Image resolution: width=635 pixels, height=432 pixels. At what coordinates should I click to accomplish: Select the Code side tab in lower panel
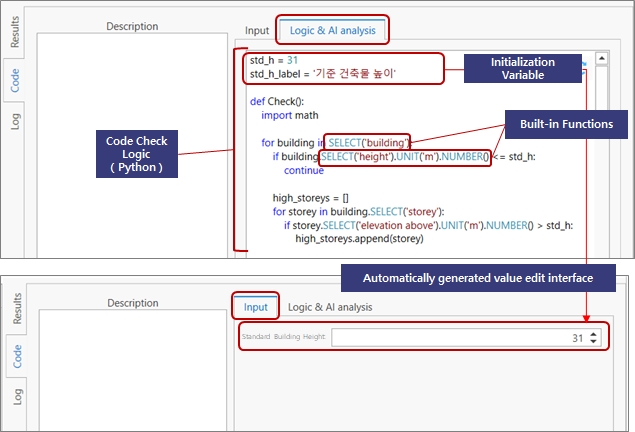(15, 357)
